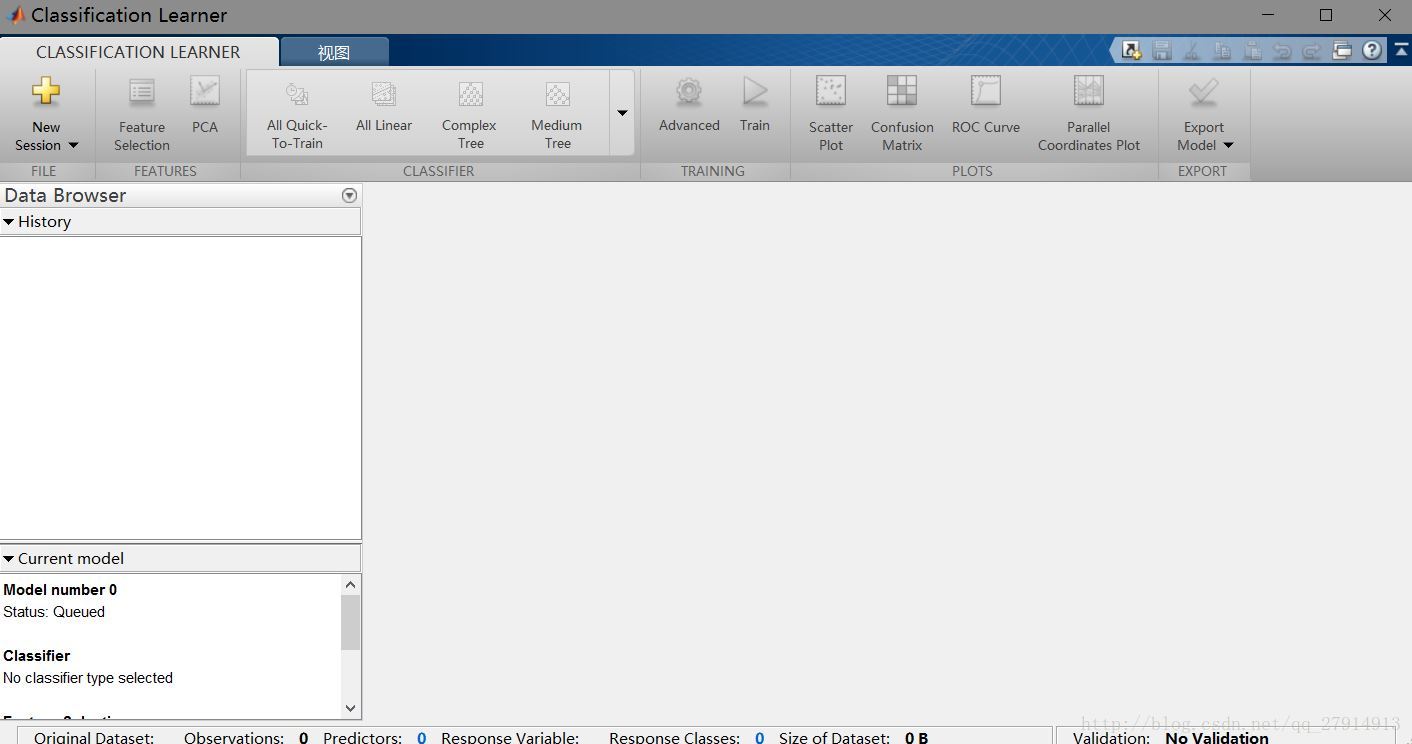Click the 'Predictors:' status bar label
The height and width of the screenshot is (744, 1412).
pyautogui.click(x=362, y=738)
